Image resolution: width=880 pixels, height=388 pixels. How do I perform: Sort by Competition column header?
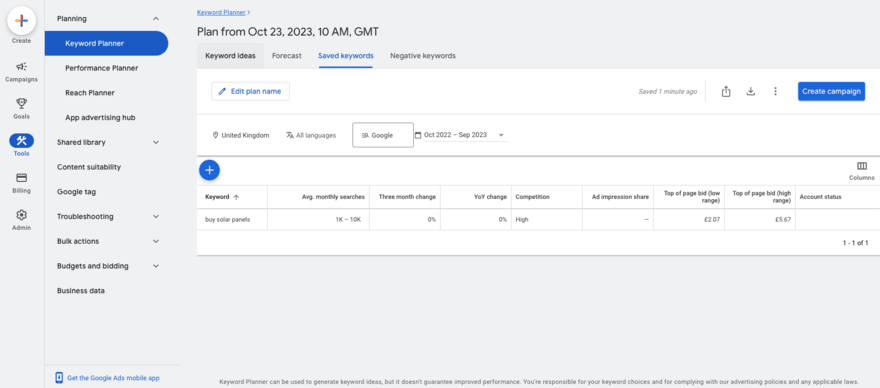coord(533,197)
